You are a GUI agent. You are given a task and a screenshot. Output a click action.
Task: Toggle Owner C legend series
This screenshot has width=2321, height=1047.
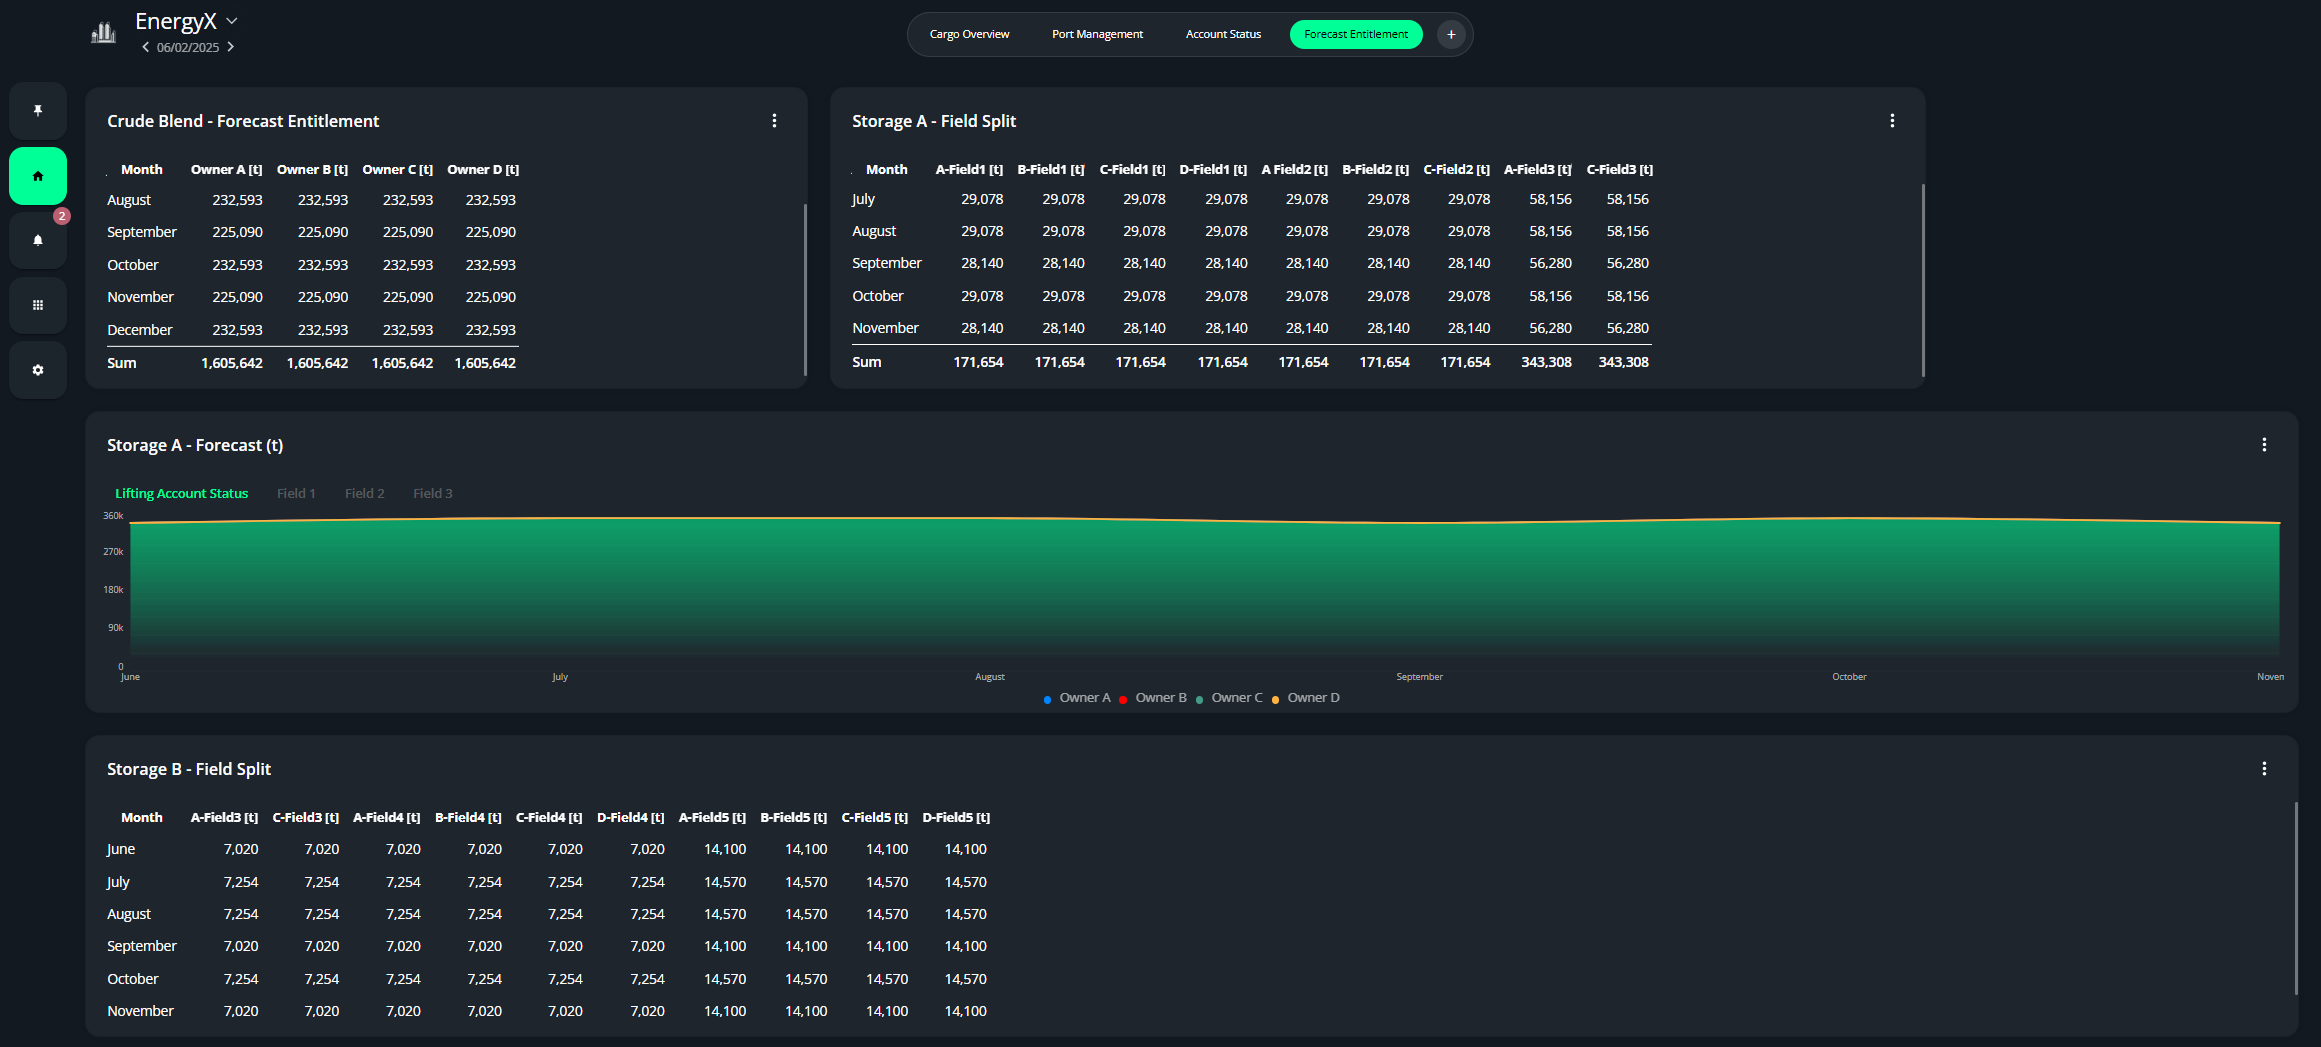(1229, 698)
